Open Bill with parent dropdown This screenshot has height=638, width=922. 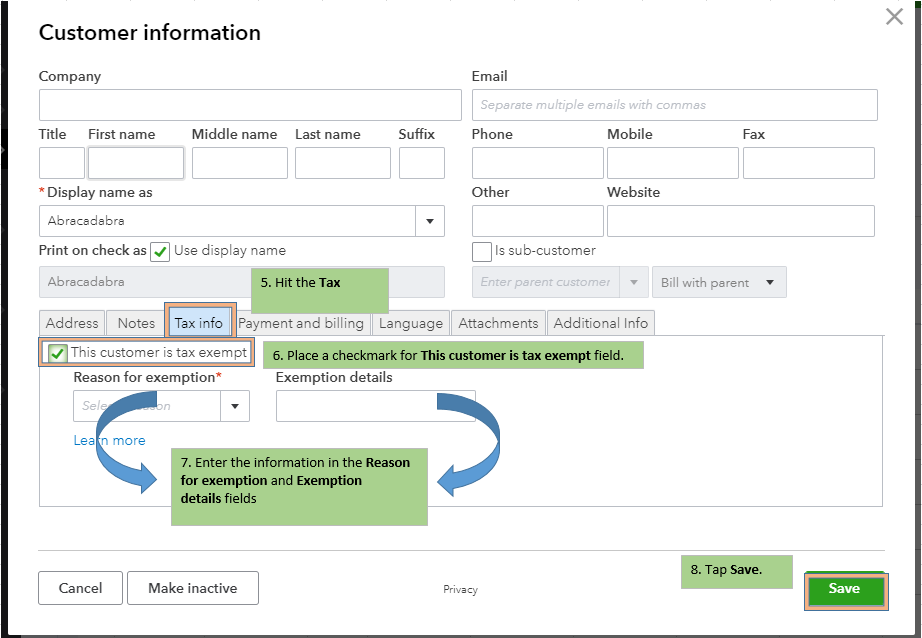(x=719, y=282)
